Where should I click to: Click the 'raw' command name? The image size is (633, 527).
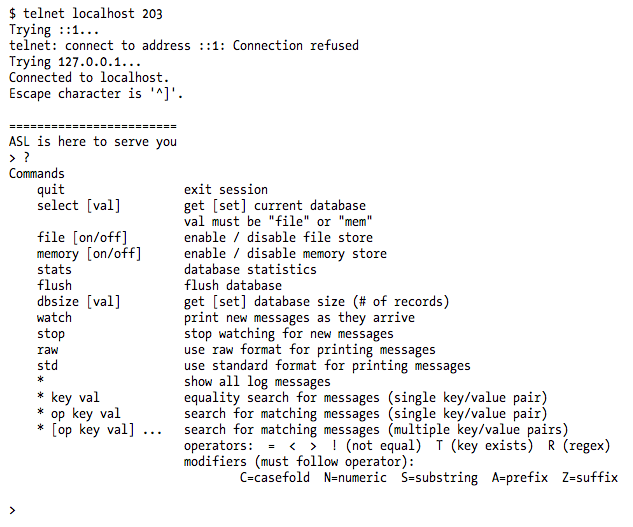[x=47, y=350]
